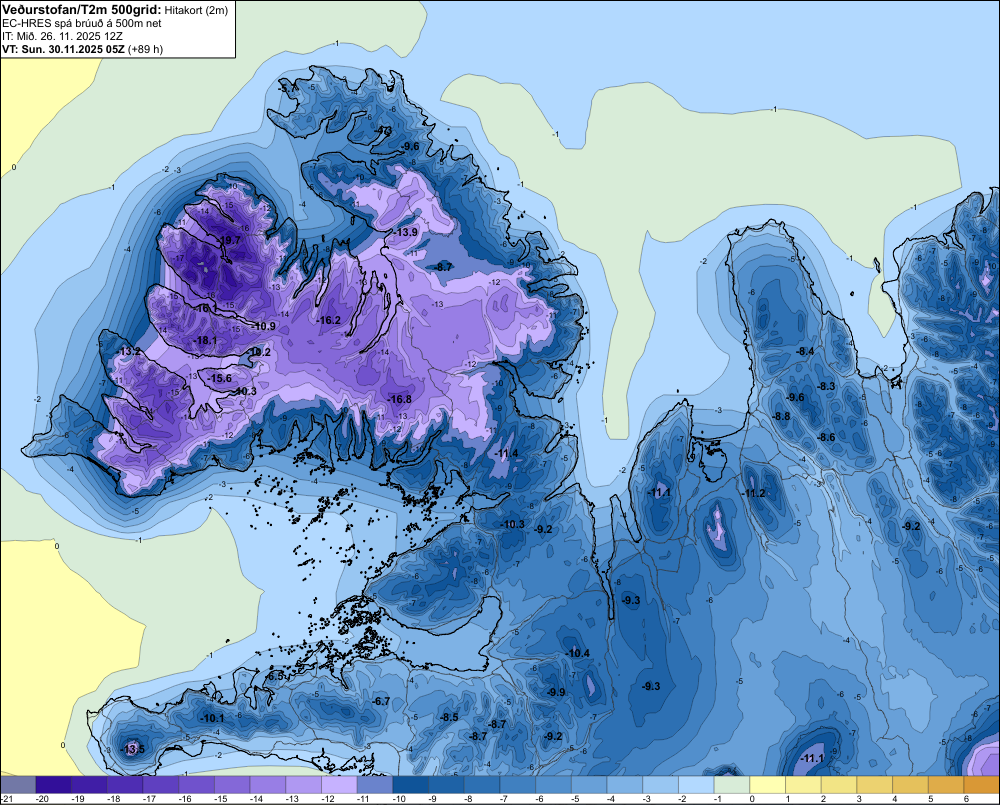Select the -10.9 temperature label
Viewport: 1000px width, 805px height.
263,326
